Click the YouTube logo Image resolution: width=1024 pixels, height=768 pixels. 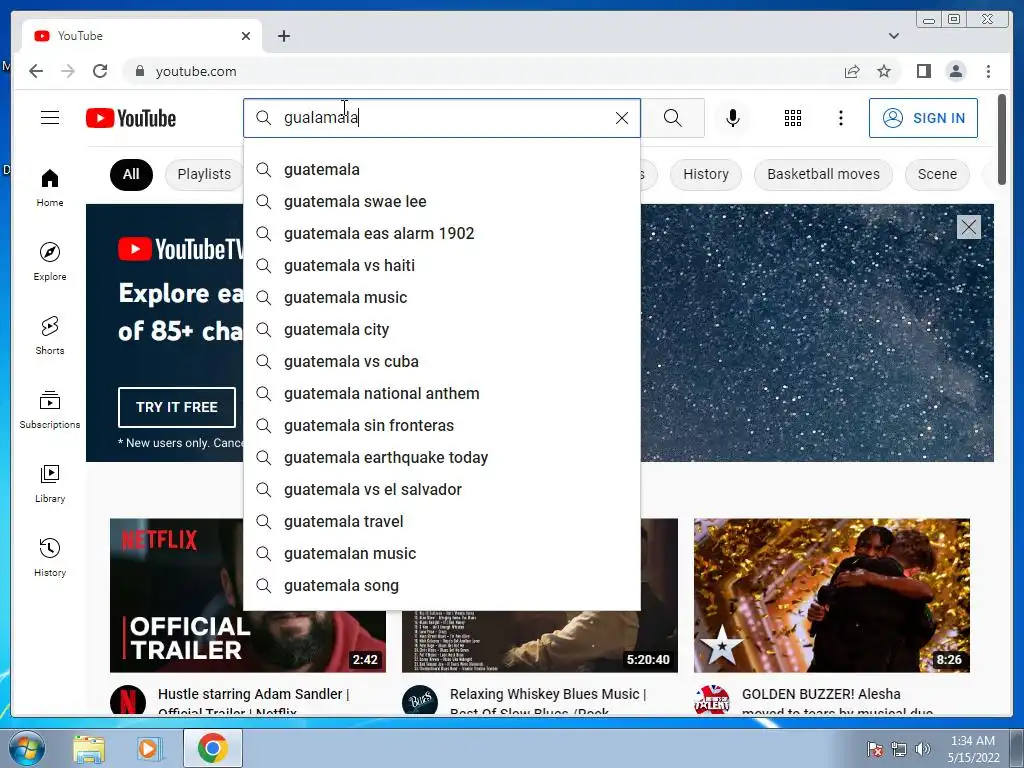[131, 118]
